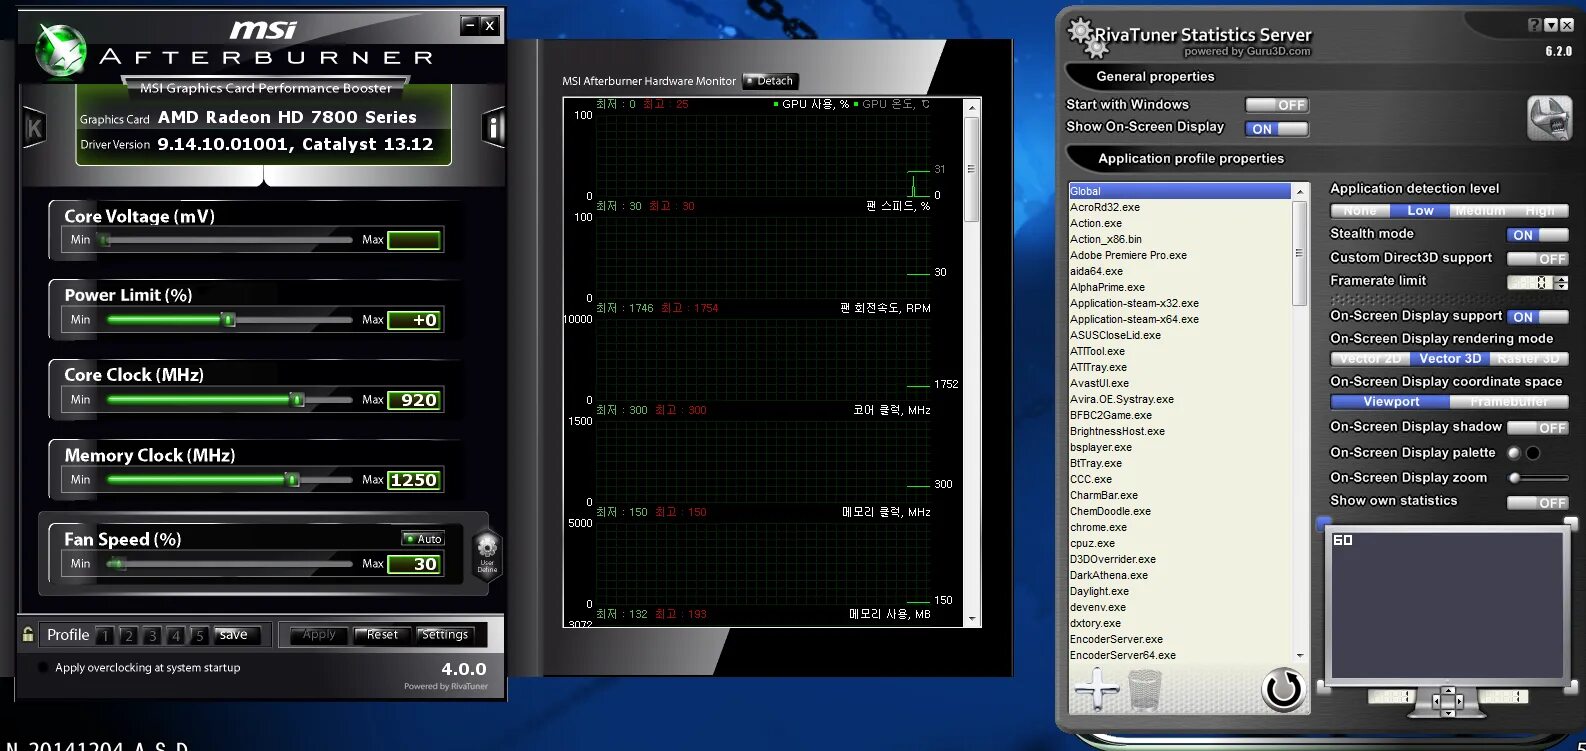This screenshot has height=751, width=1586.
Task: Move OSD position right on monitor preview
Action: coord(1460,702)
